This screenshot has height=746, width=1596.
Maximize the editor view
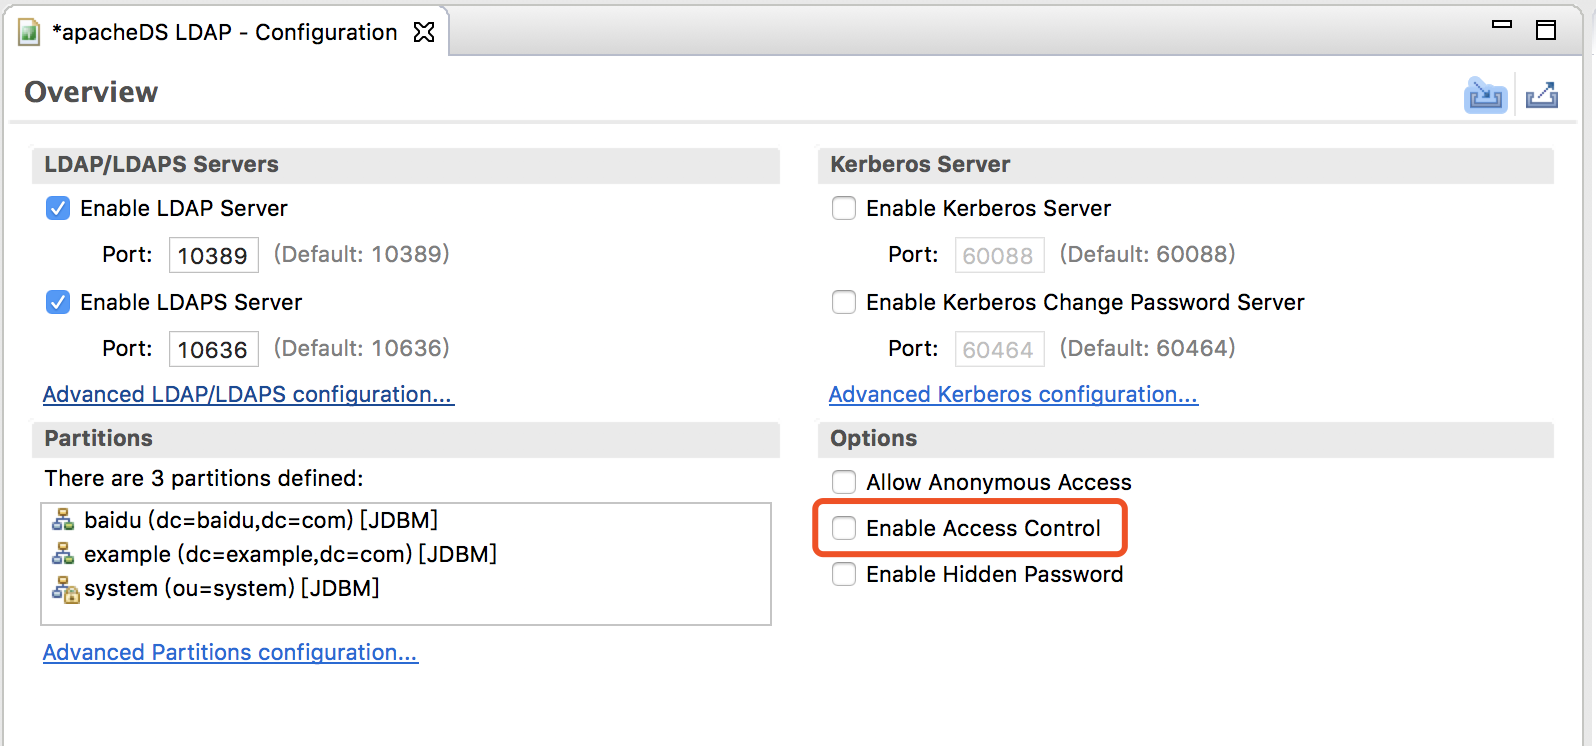point(1544,31)
